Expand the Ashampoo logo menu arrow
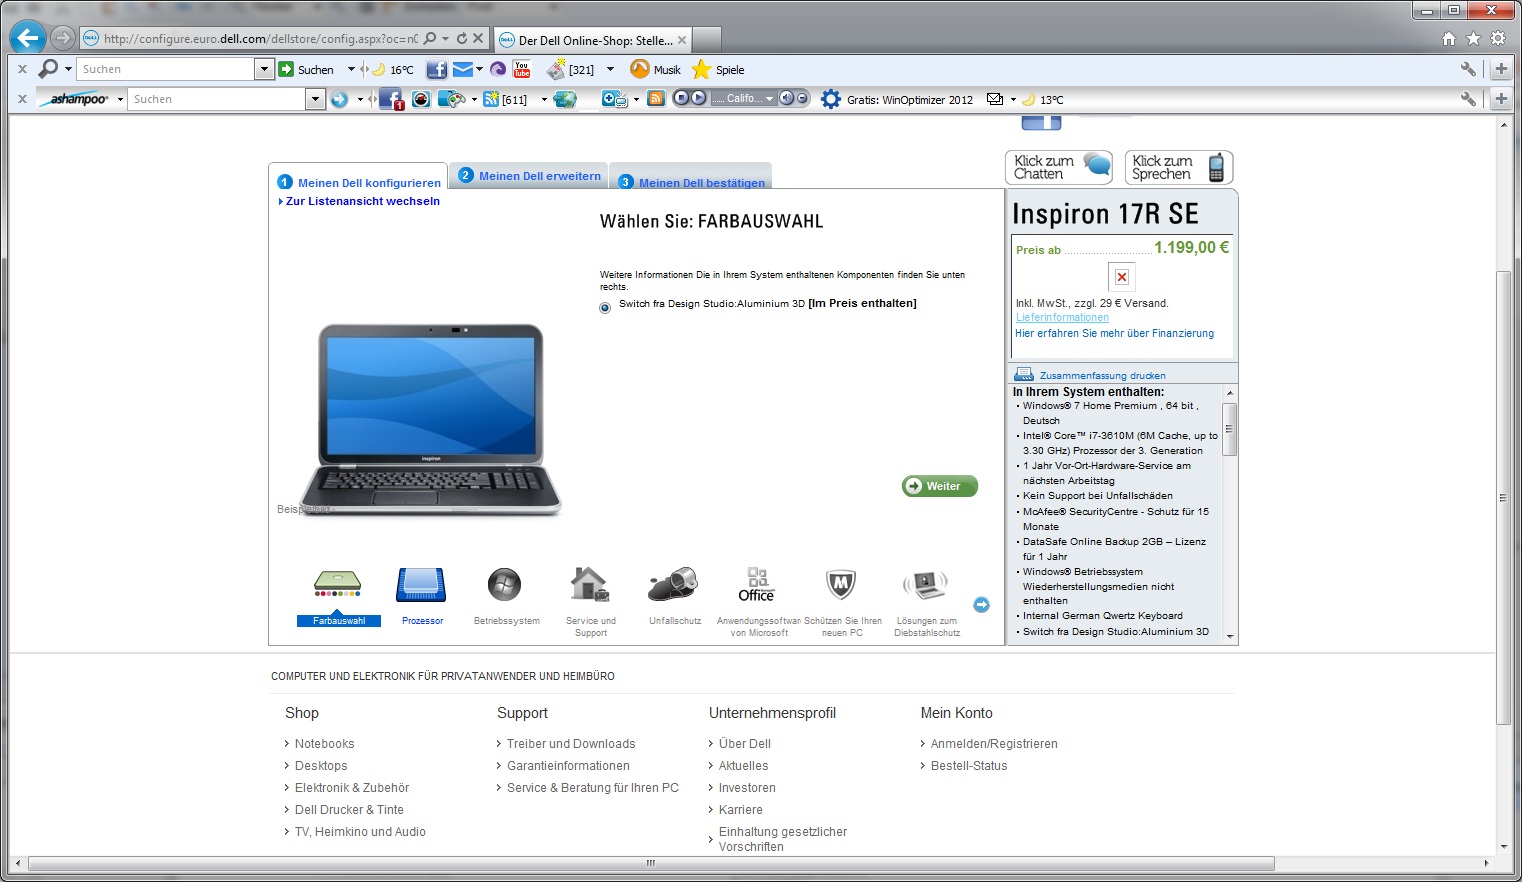This screenshot has height=882, width=1522. 120,99
